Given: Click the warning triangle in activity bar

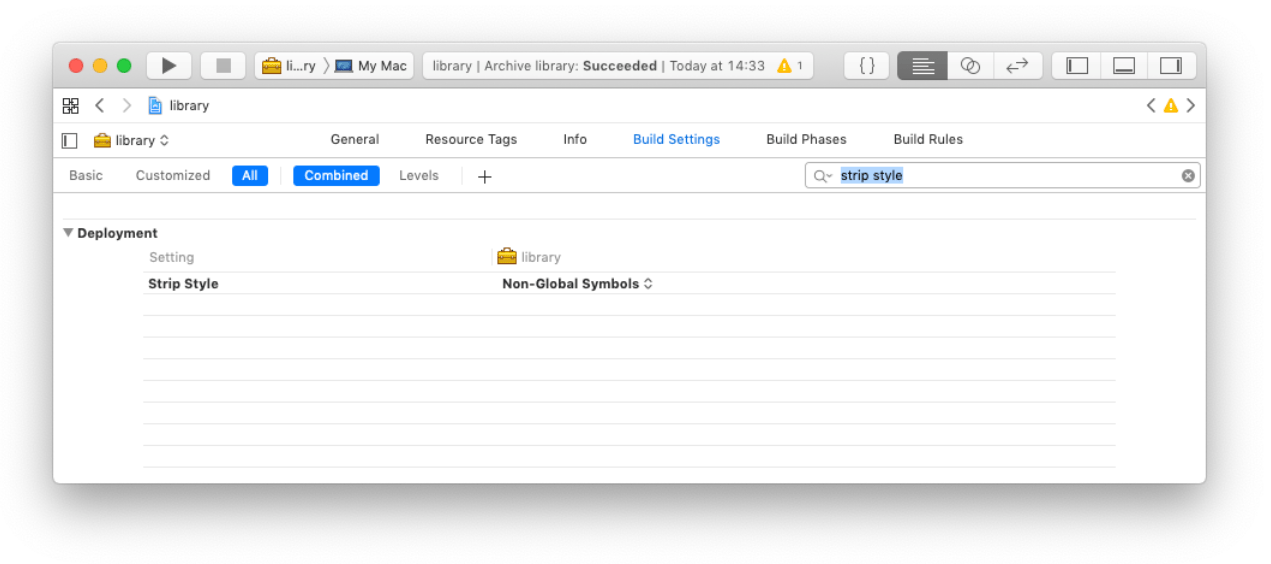Looking at the screenshot, I should 784,66.
